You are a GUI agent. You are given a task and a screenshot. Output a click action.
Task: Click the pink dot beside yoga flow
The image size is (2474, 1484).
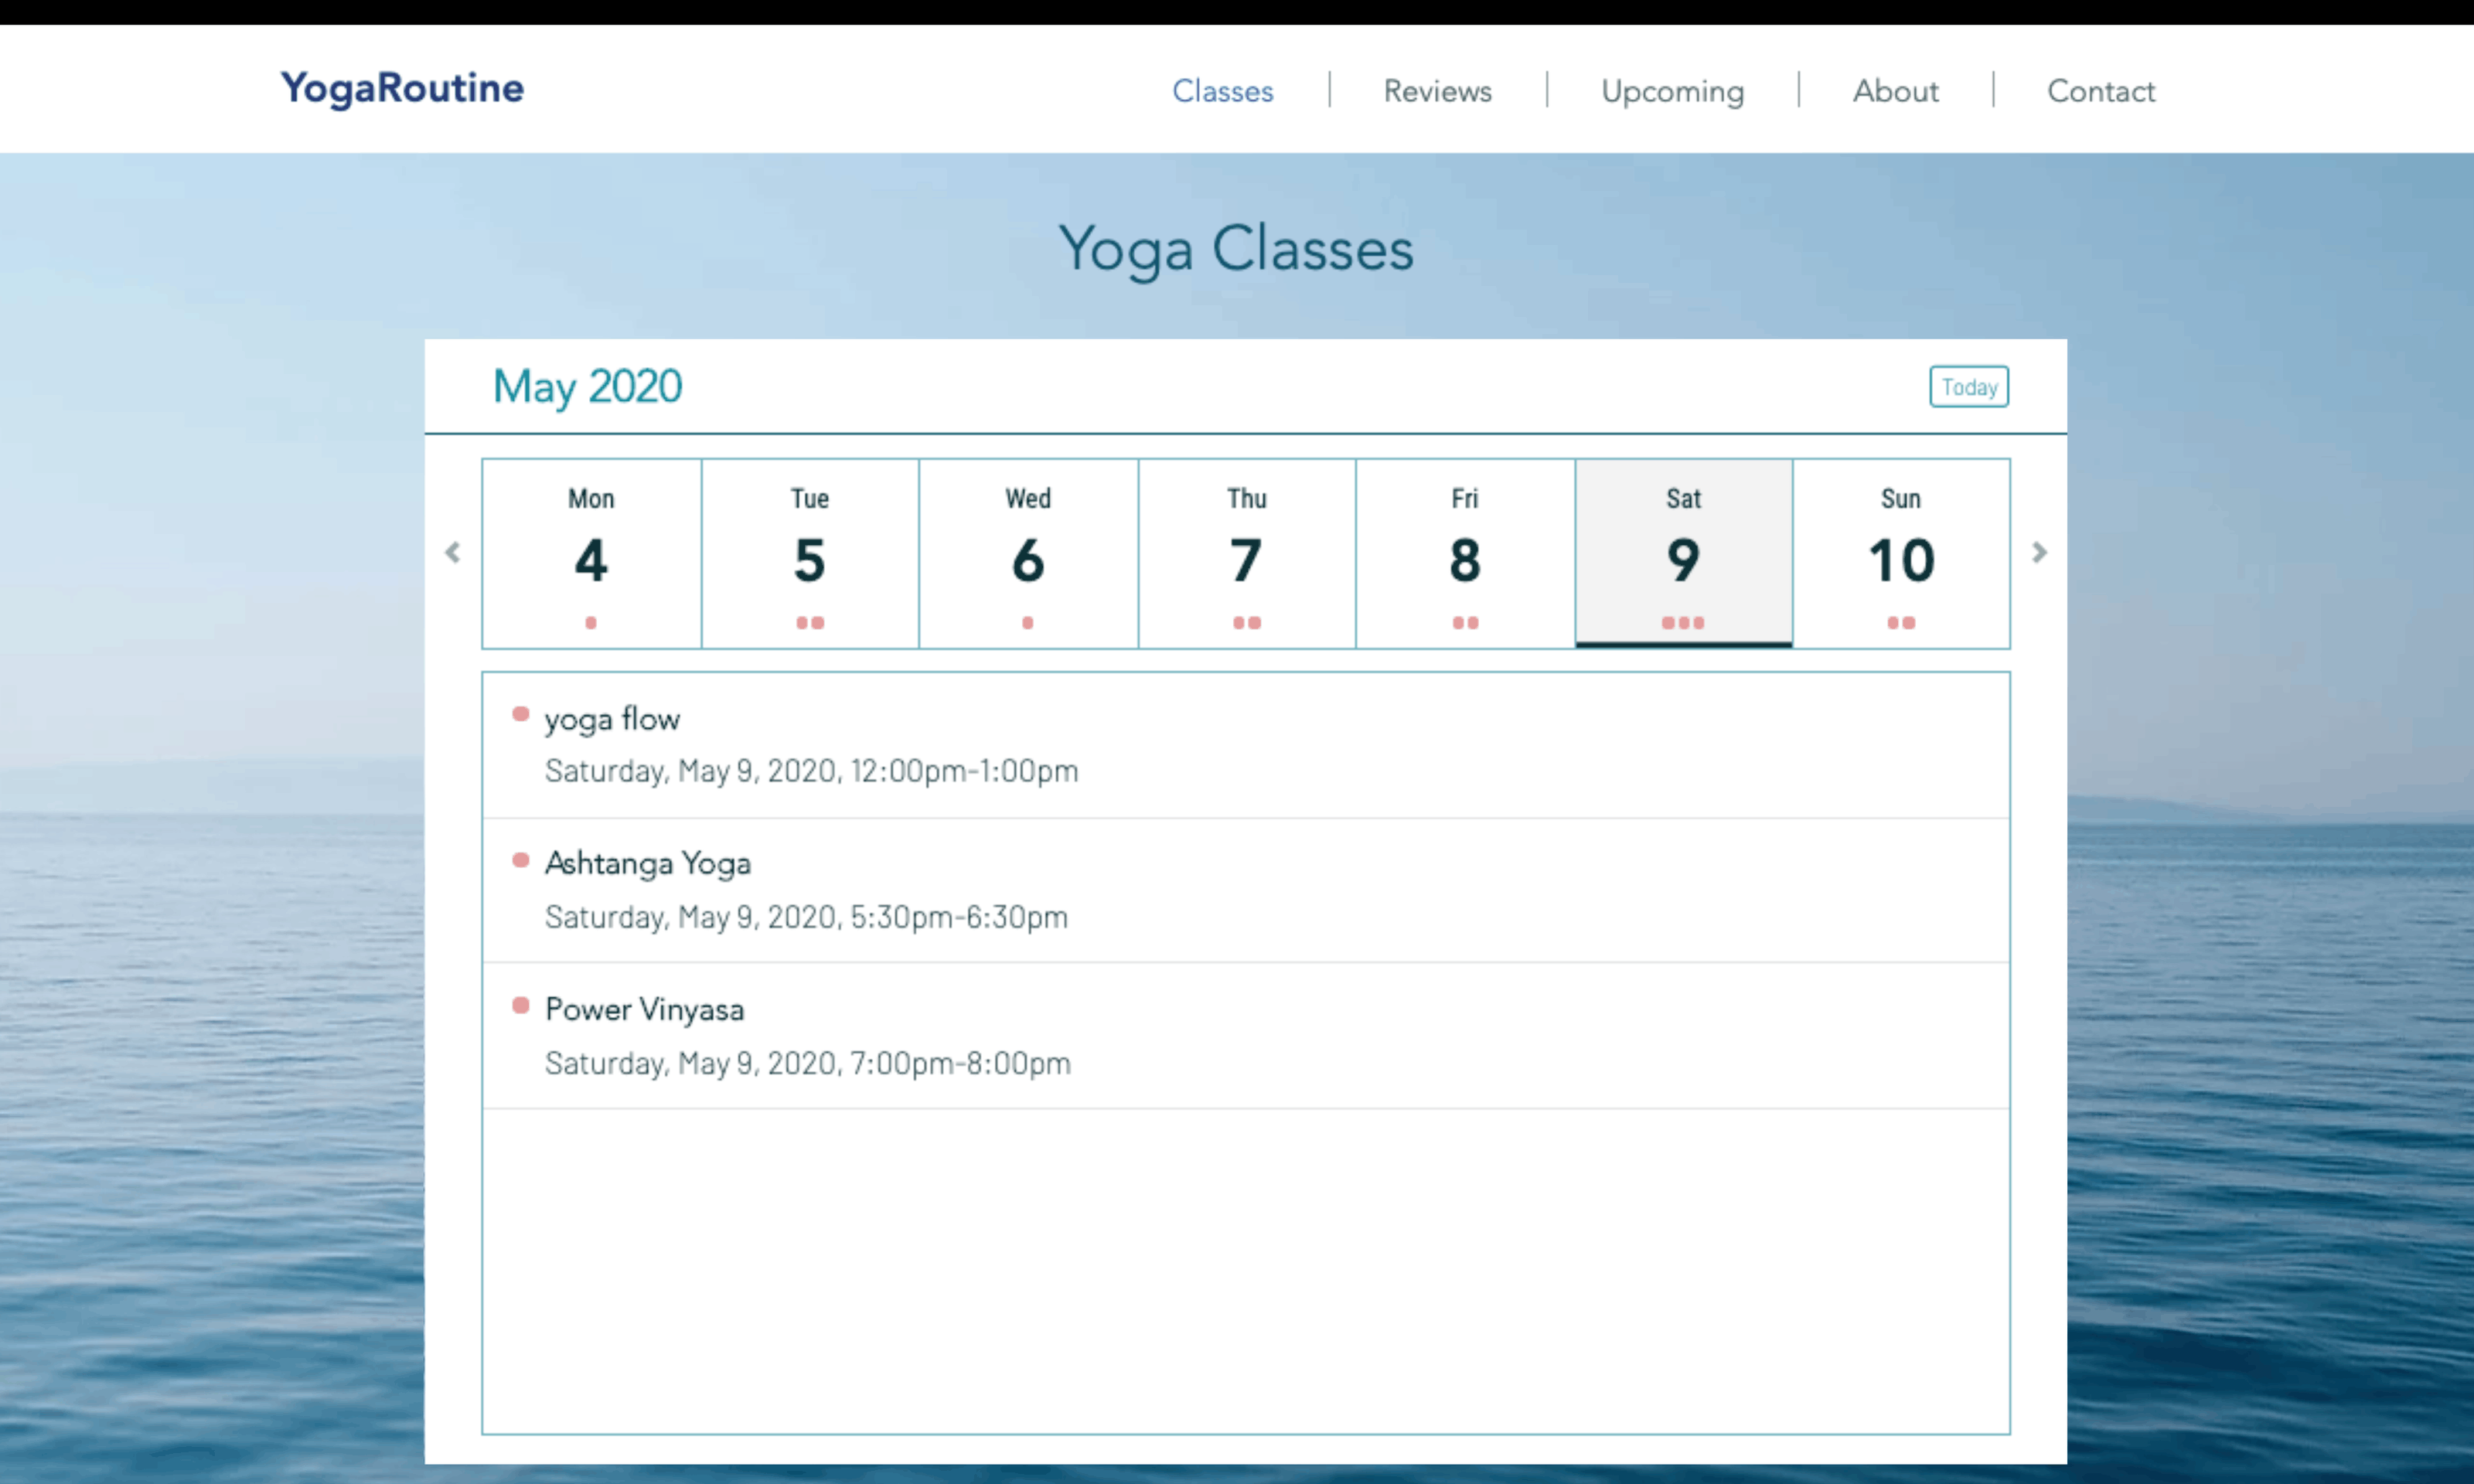click(x=521, y=715)
